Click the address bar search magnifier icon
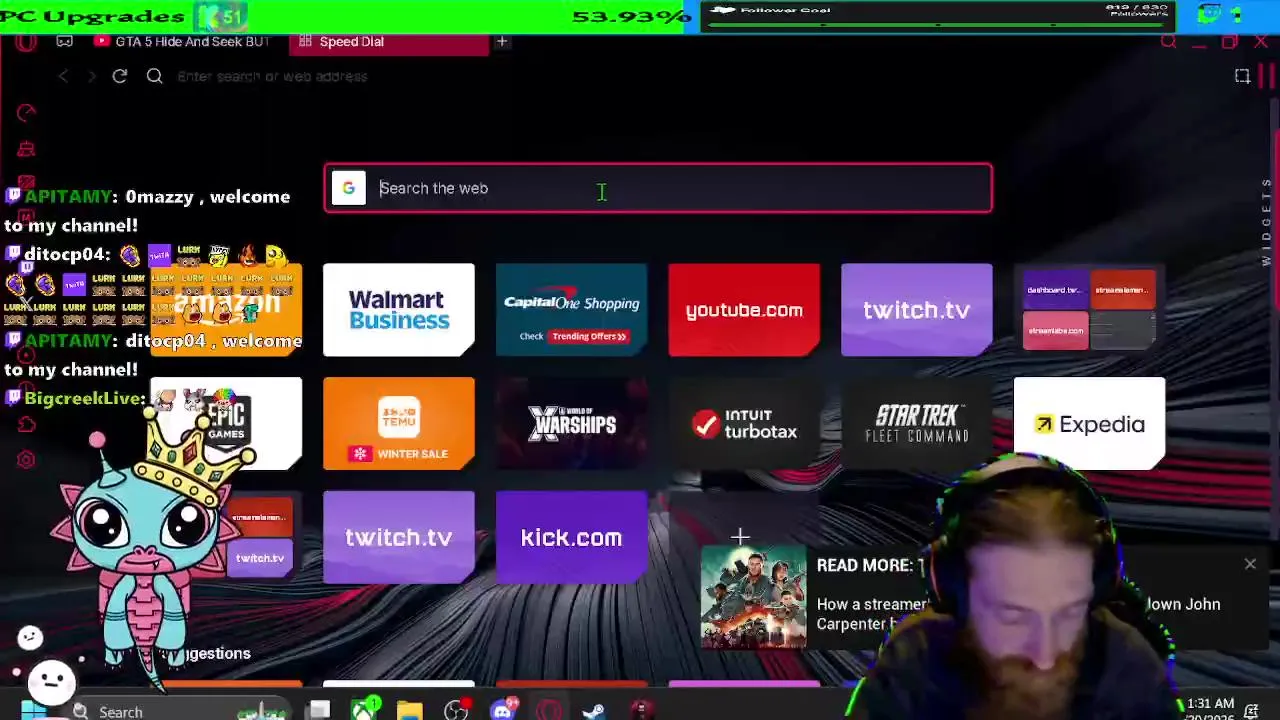Viewport: 1280px width, 720px height. pos(155,76)
